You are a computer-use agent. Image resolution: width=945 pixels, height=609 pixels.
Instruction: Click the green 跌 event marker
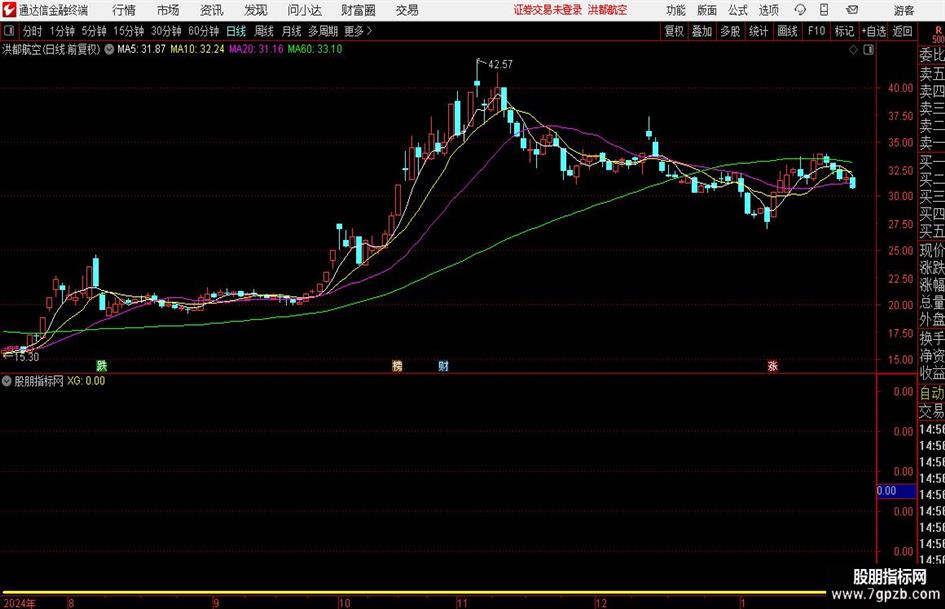point(102,366)
